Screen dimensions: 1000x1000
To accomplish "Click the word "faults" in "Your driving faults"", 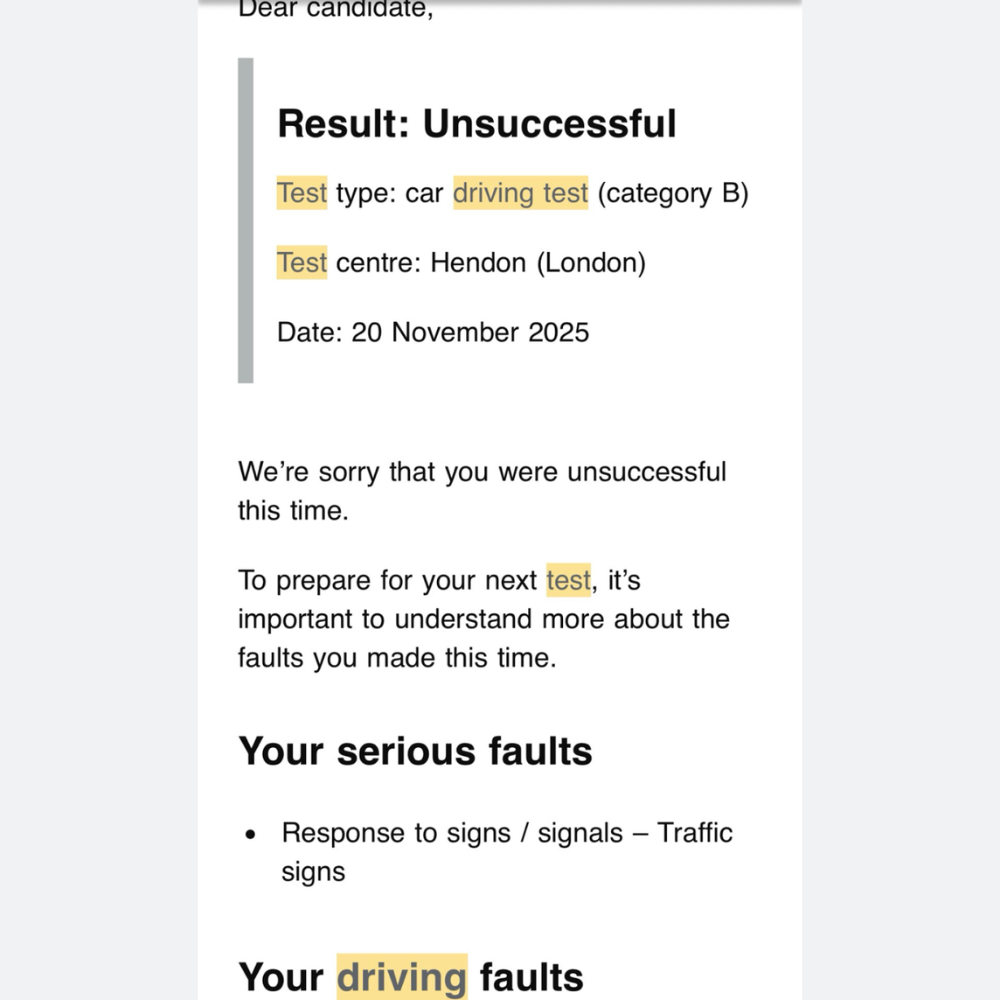I will point(531,977).
